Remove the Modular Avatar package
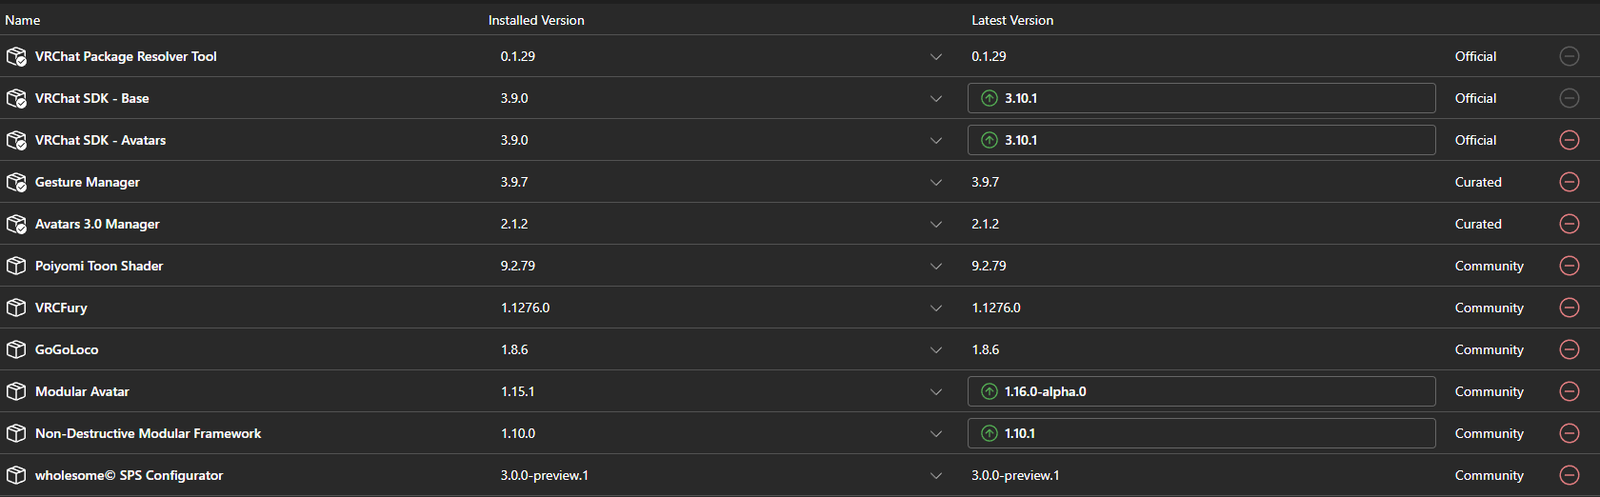This screenshot has height=497, width=1600. [x=1569, y=392]
